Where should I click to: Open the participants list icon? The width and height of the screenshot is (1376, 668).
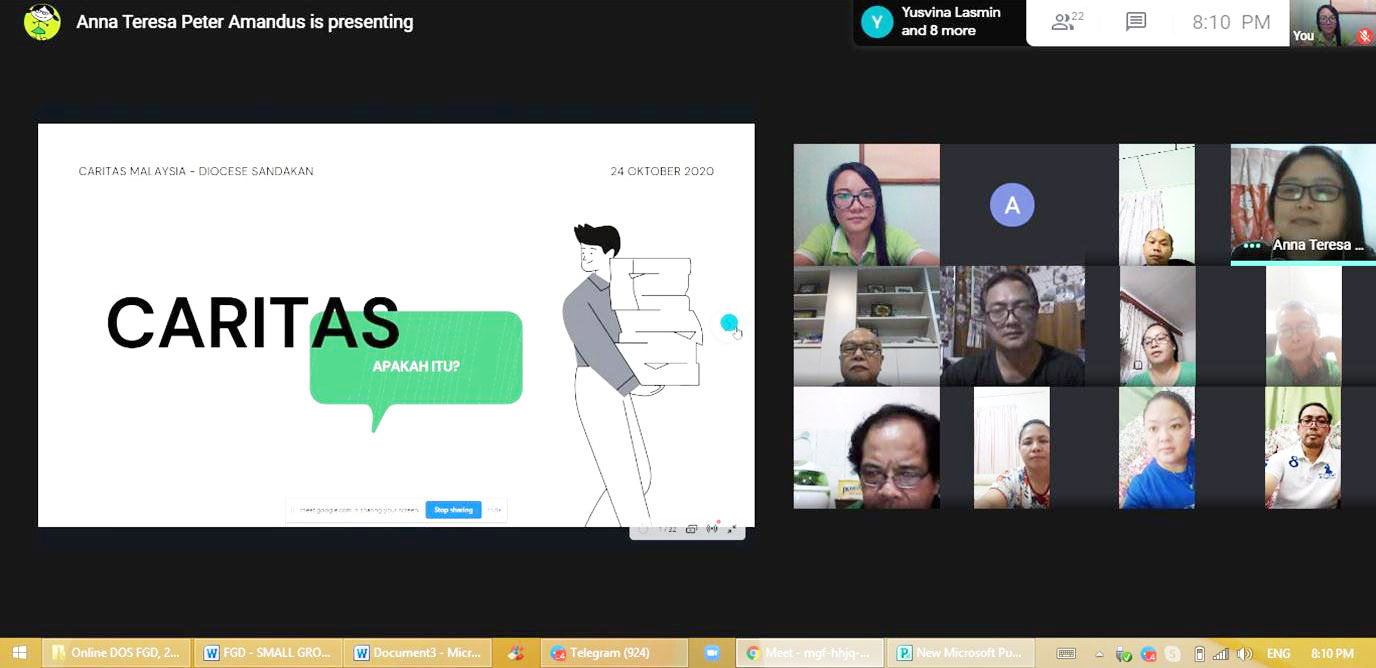click(1067, 22)
